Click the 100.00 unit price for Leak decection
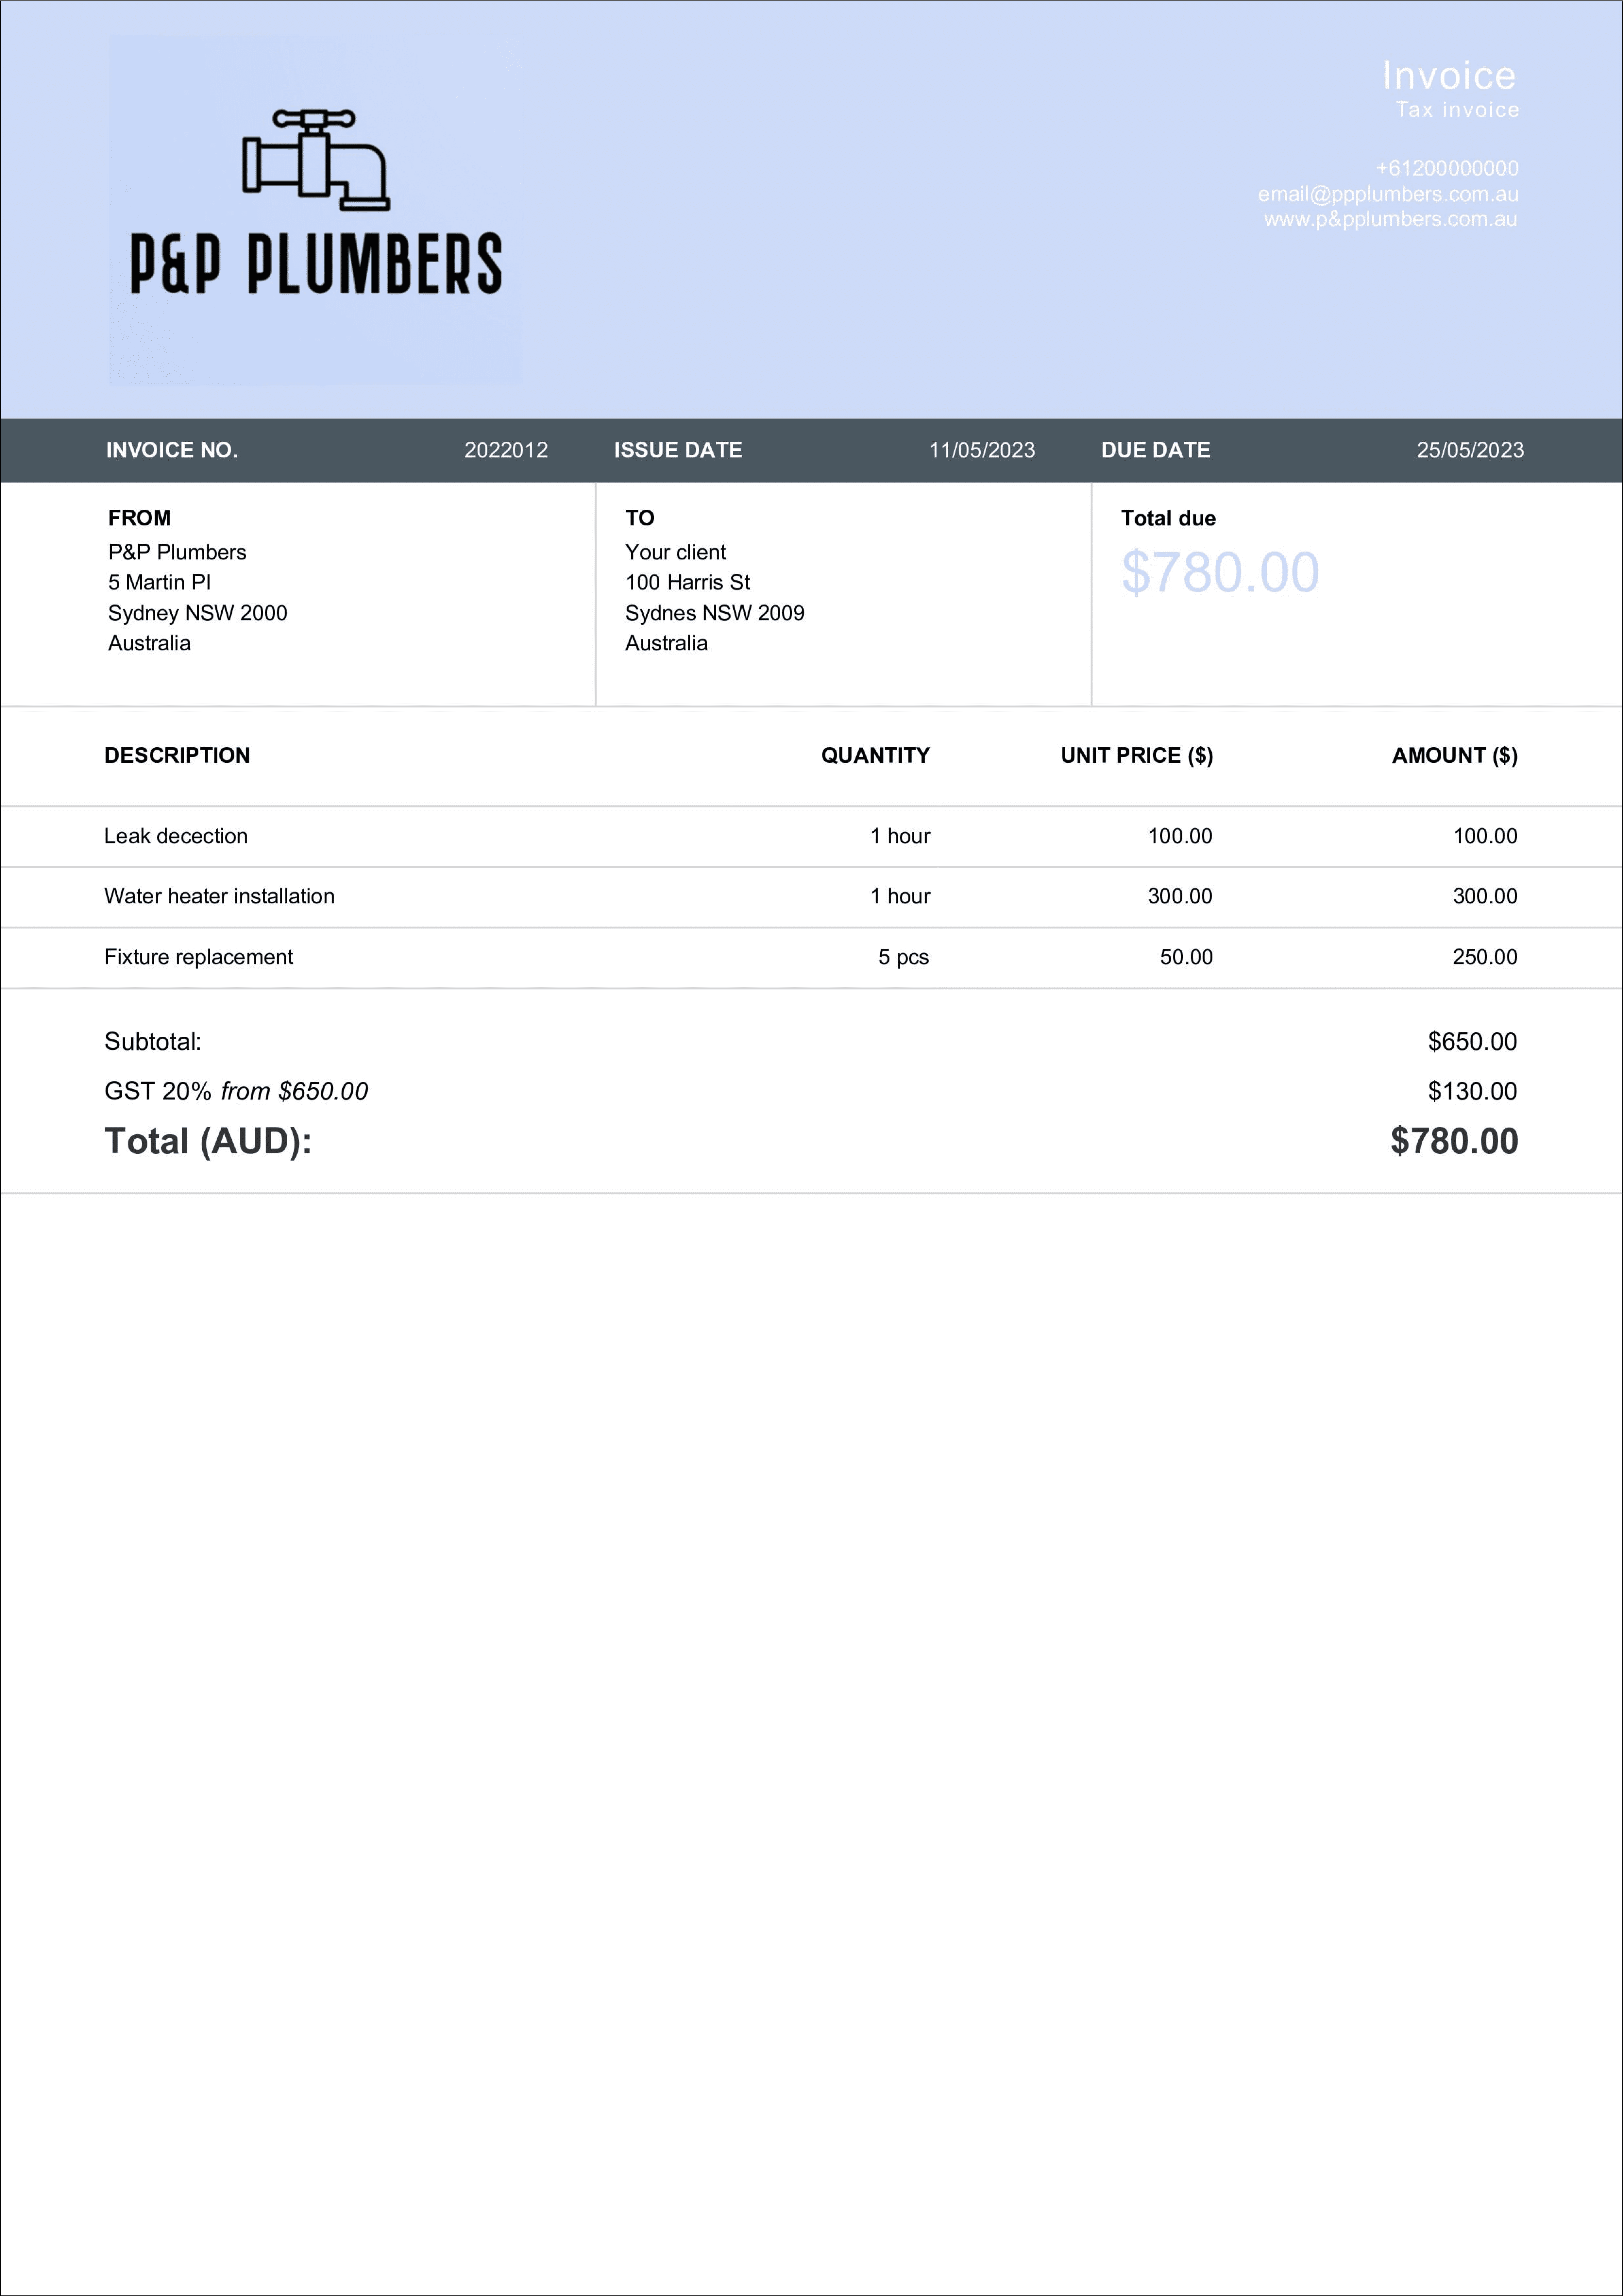The height and width of the screenshot is (2296, 1623). click(x=1180, y=836)
